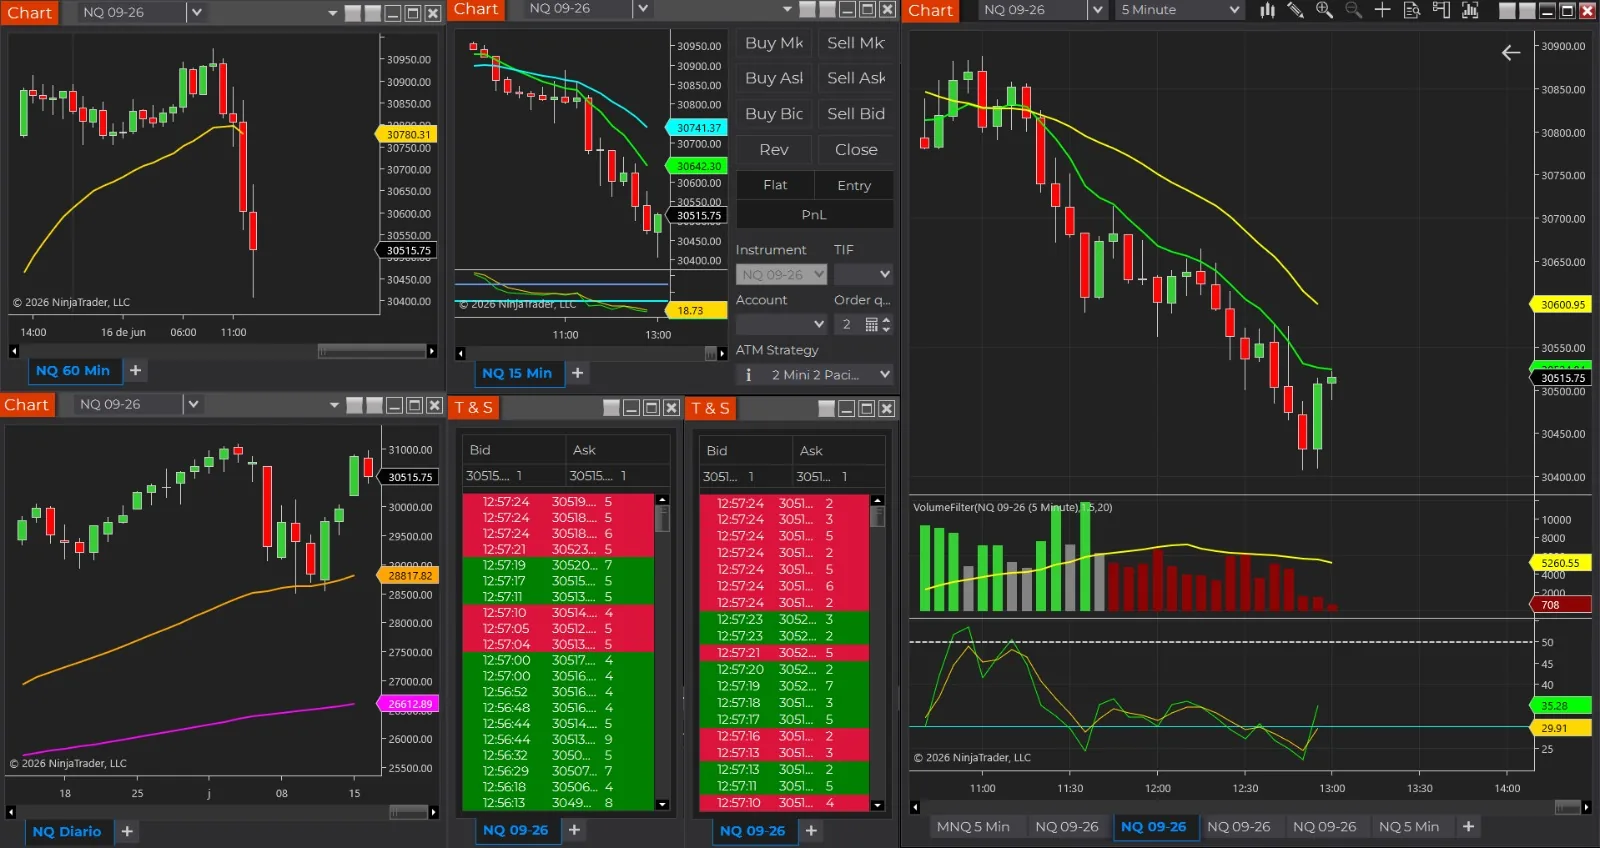This screenshot has width=1600, height=848.
Task: Open the instrument dropdown in the NQ Diario chart
Action: tap(193, 404)
